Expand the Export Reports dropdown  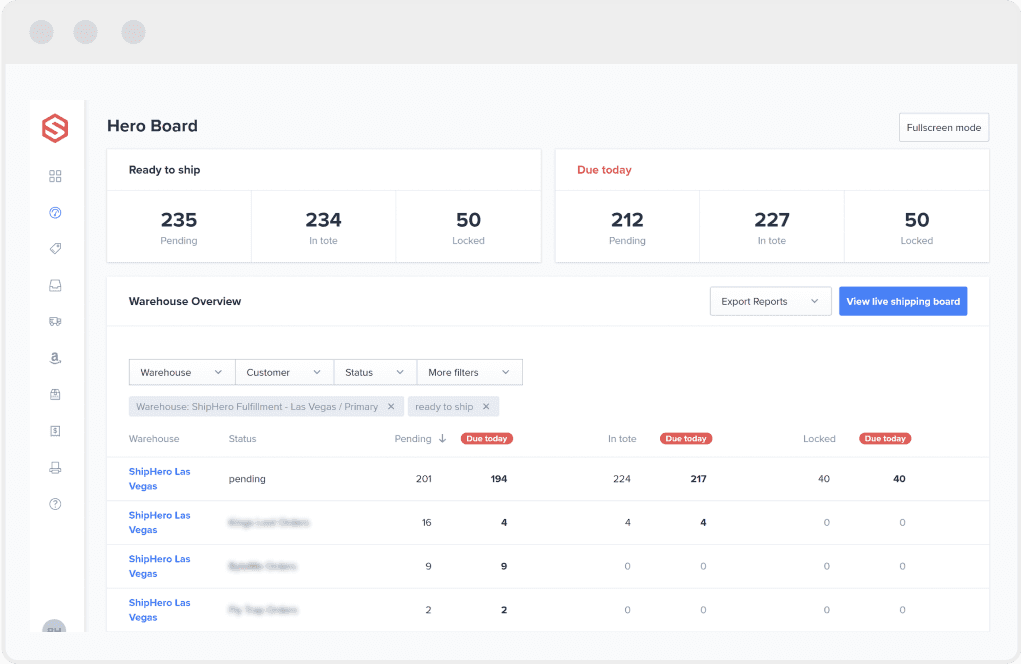click(x=770, y=301)
